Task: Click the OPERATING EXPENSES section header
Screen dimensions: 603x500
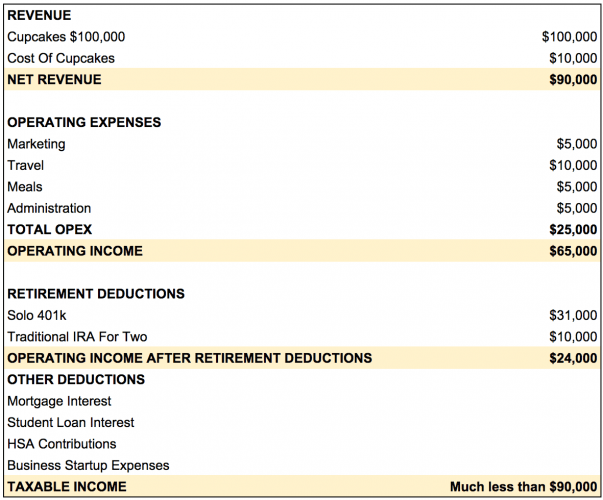Action: pos(84,122)
